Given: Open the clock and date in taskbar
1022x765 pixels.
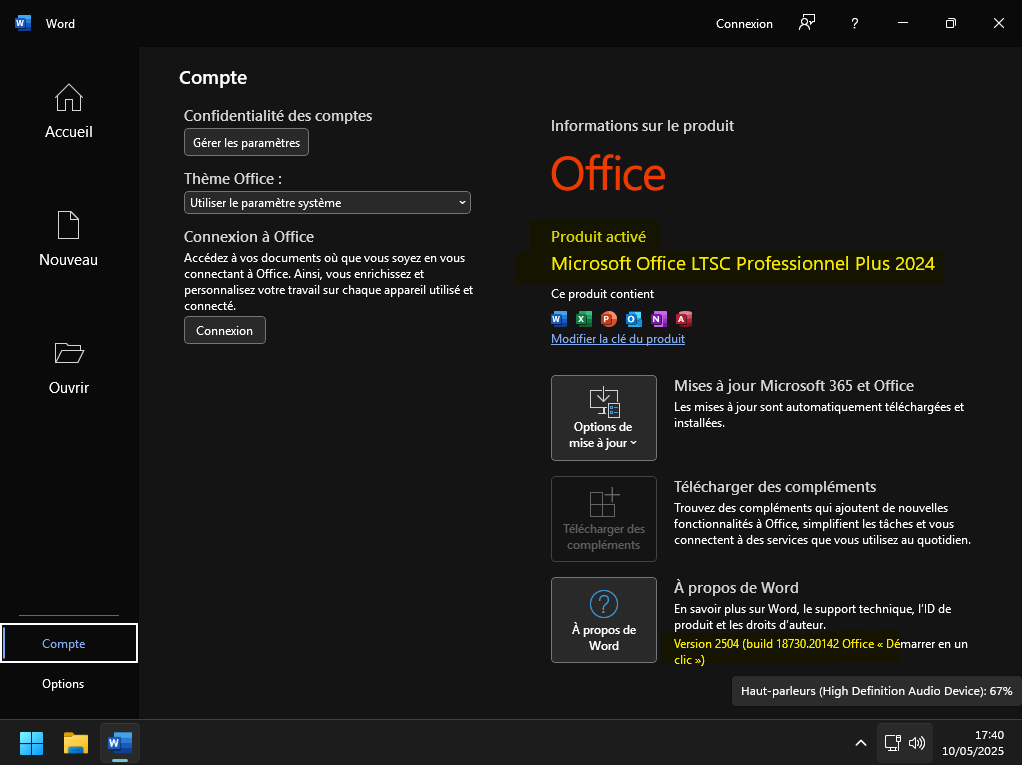Looking at the screenshot, I should tap(972, 743).
